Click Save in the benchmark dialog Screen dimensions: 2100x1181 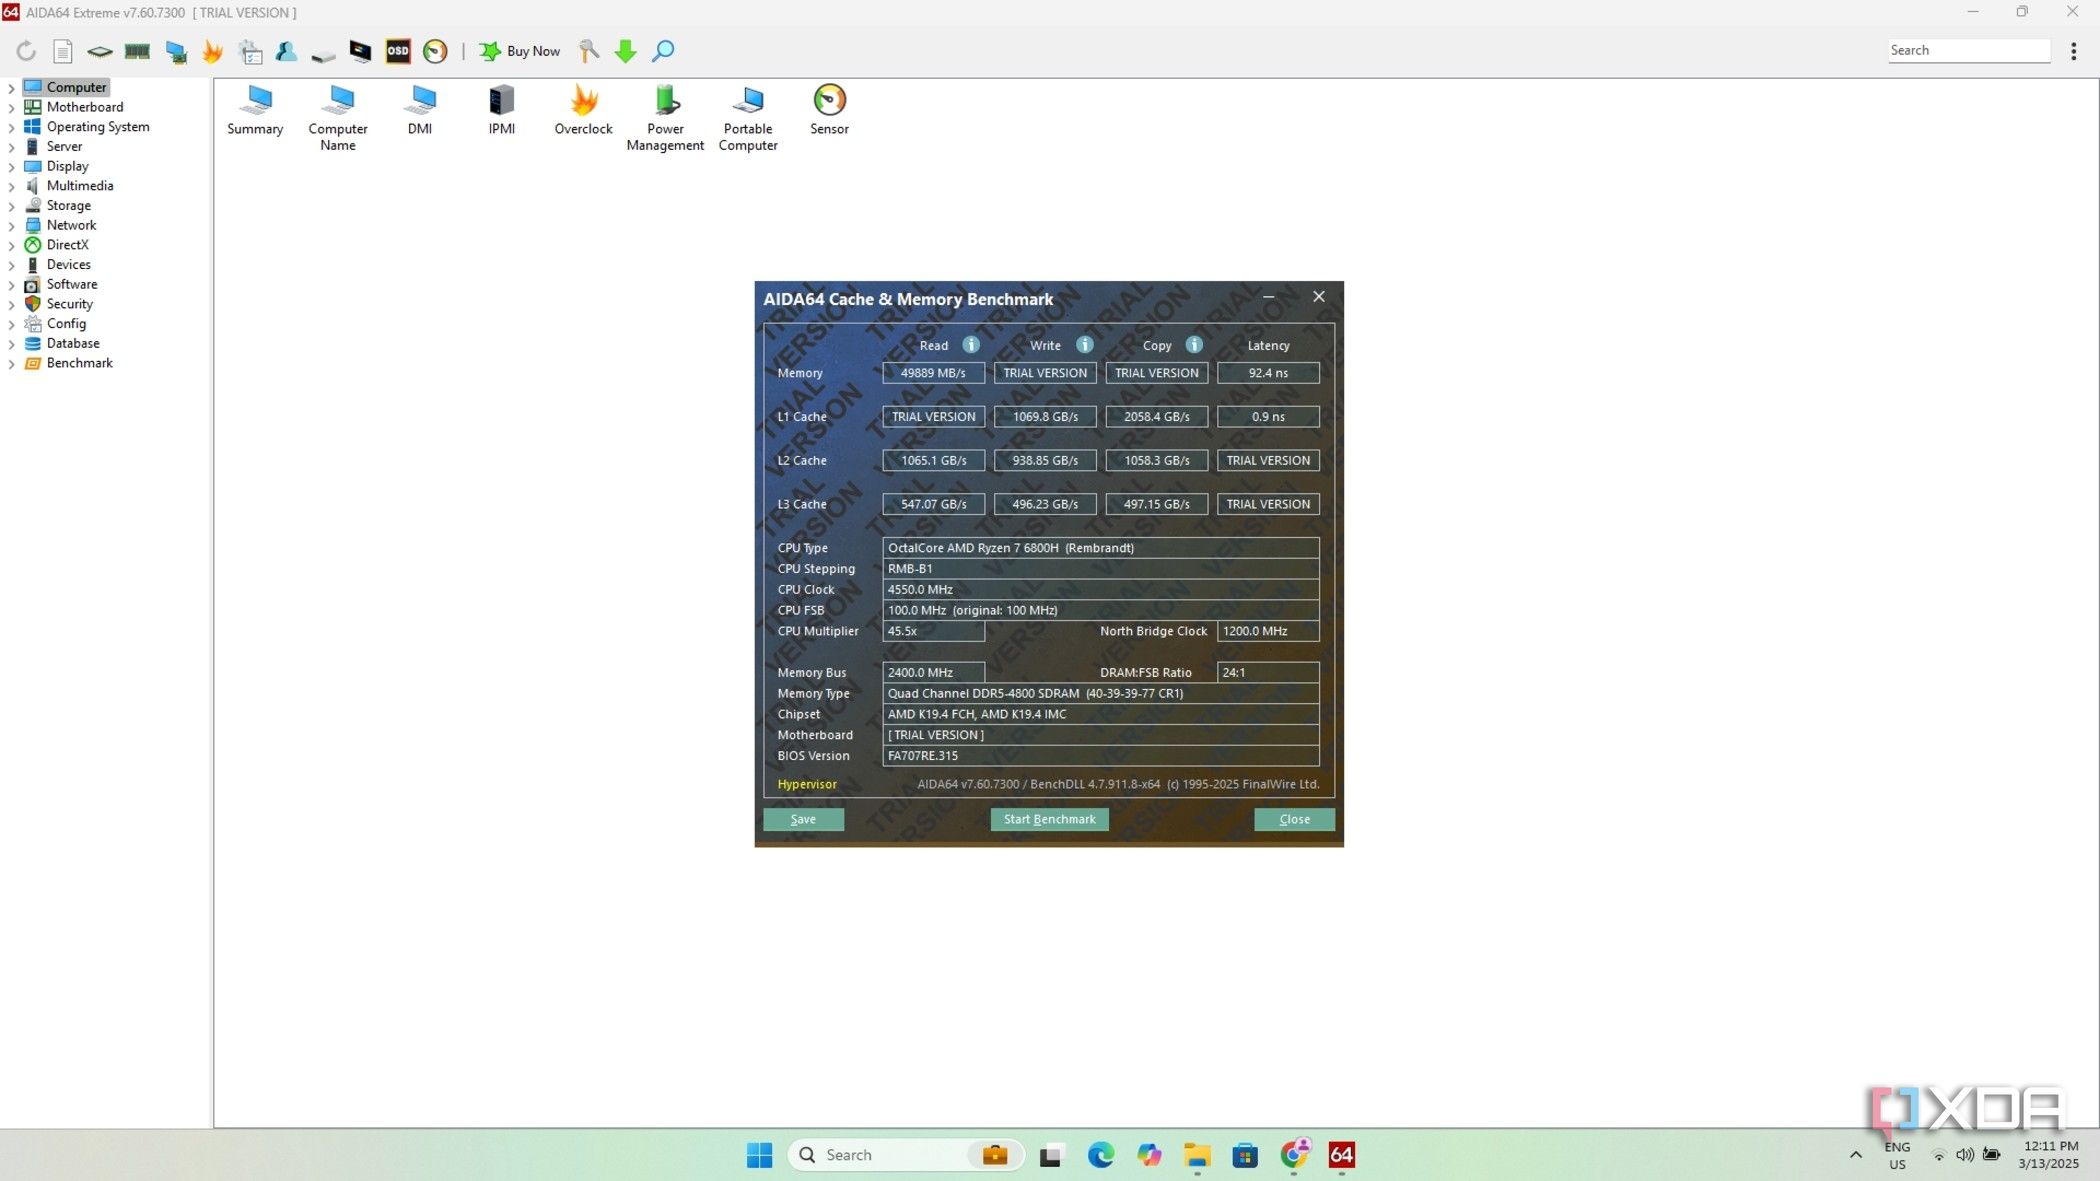pos(803,819)
